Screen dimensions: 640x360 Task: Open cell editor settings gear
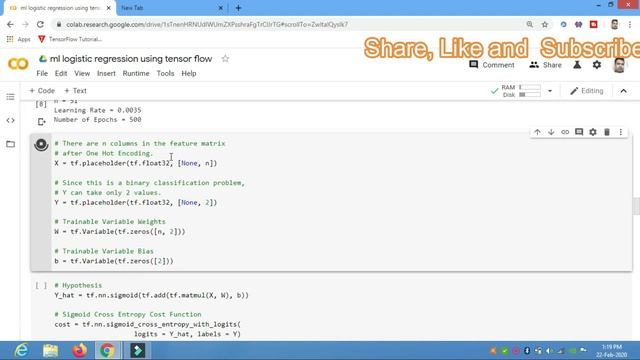tap(593, 132)
